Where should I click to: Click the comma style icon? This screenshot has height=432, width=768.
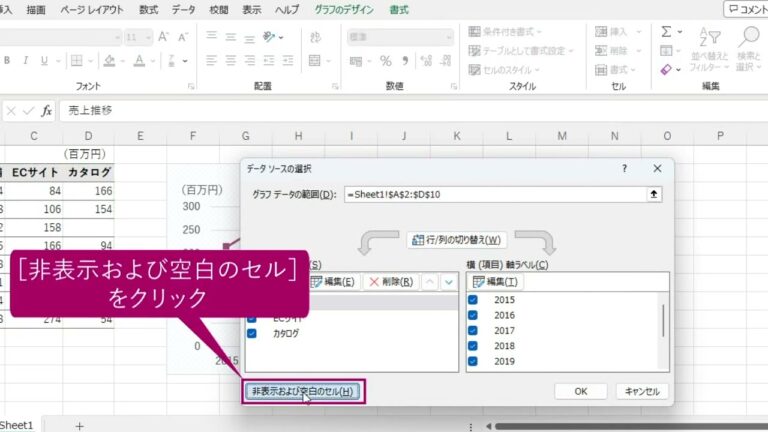point(405,61)
